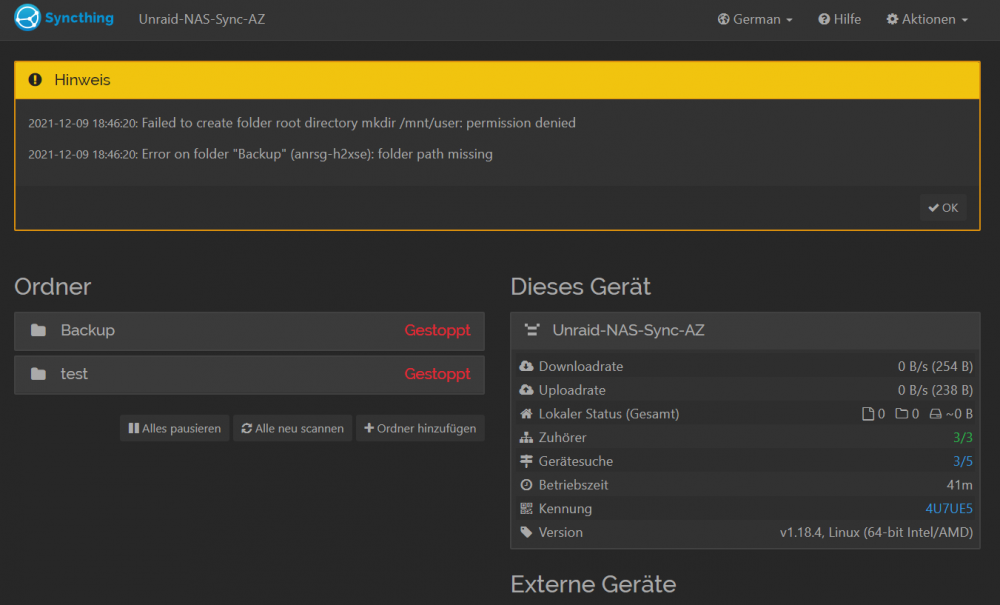This screenshot has height=605, width=1000.
Task: Open the 4U7UE5 device ID link
Action: coord(949,508)
